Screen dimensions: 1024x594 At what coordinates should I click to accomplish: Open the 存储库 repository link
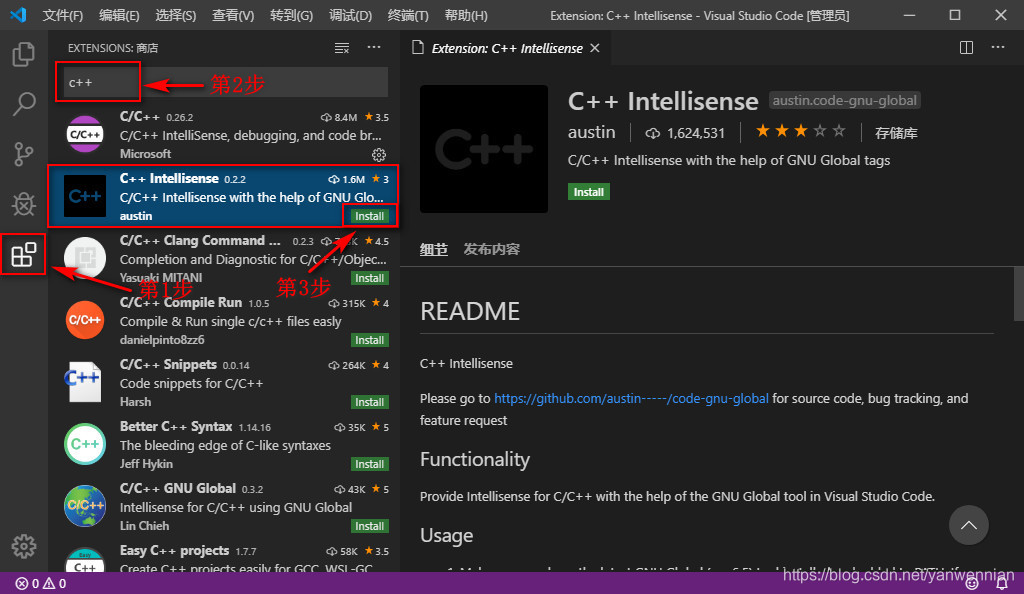click(x=896, y=133)
